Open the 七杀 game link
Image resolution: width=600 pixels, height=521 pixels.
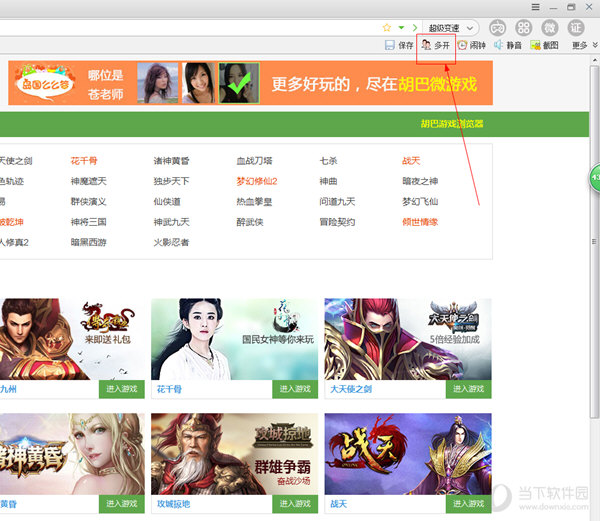328,161
